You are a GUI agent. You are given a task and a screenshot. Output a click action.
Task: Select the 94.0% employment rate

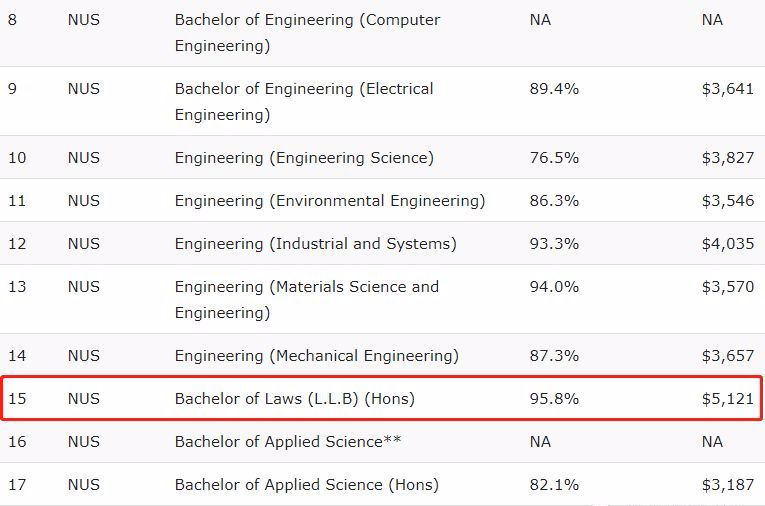(554, 286)
